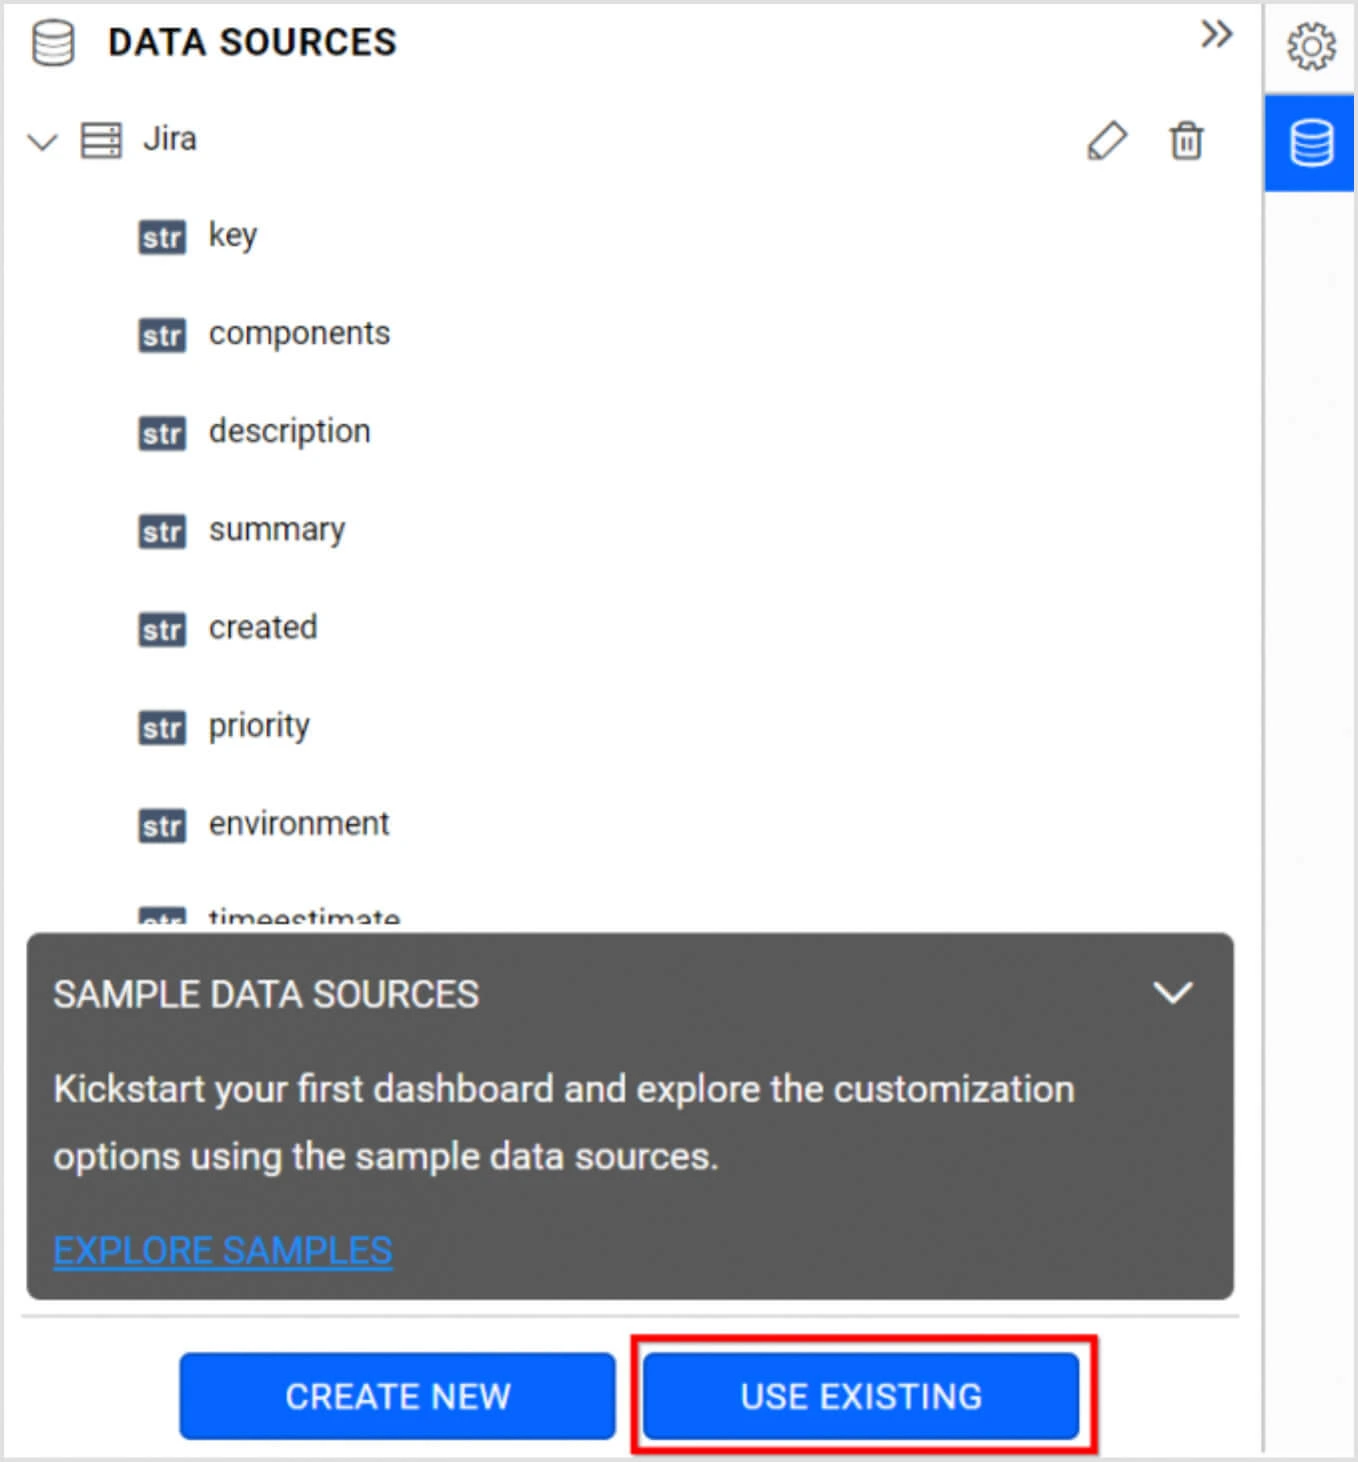Screen dimensions: 1358x1462
Task: Click the Jira data source name
Action: click(x=169, y=139)
